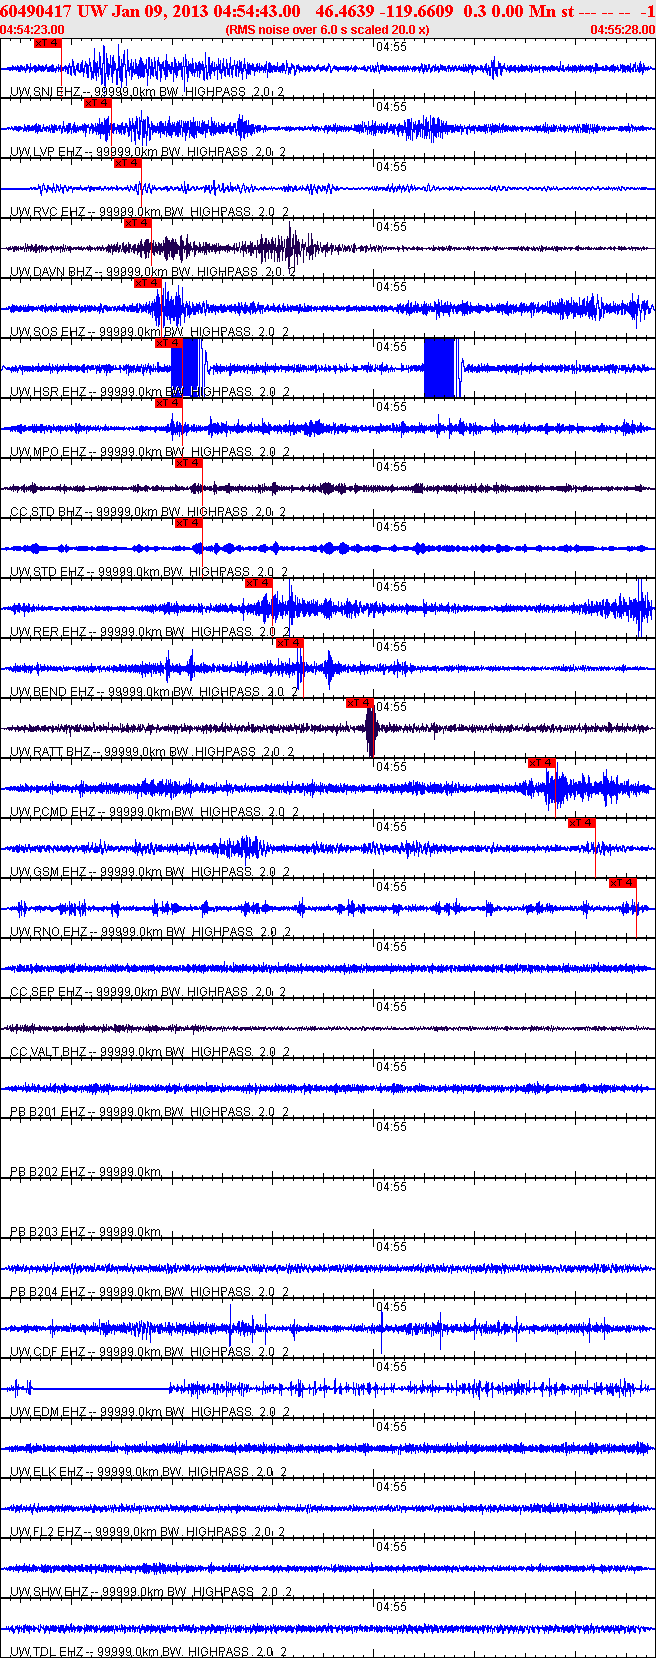Click the large spike on UW.RATT trace

tap(371, 731)
